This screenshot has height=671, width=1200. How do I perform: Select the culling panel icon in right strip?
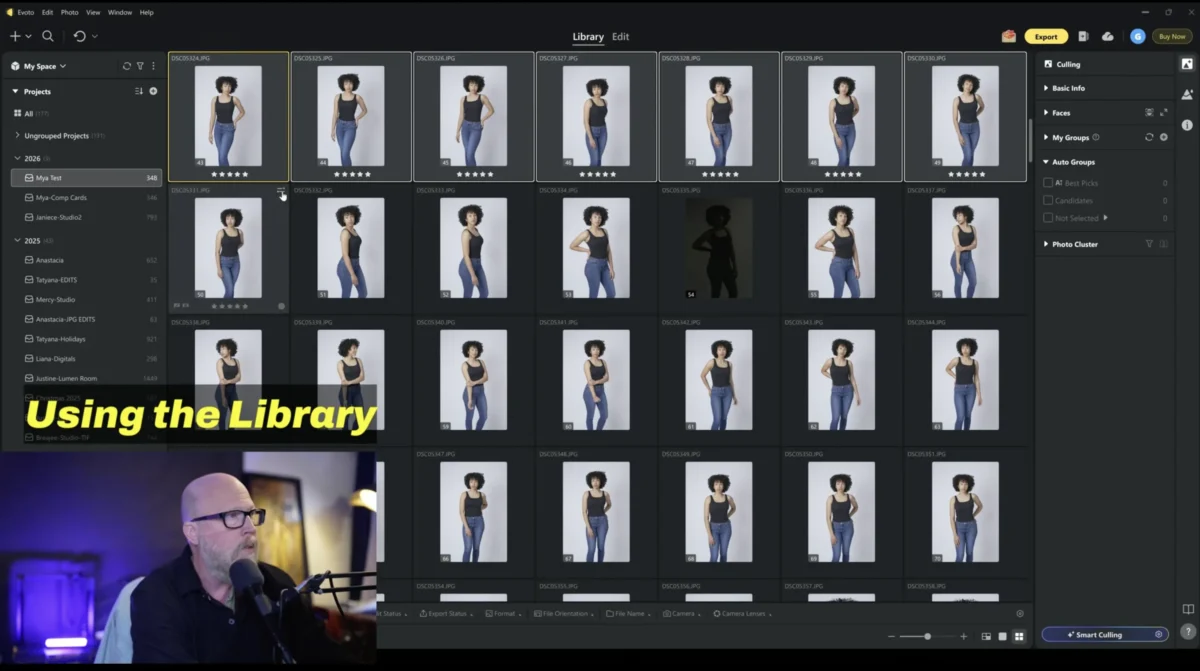tap(1187, 63)
